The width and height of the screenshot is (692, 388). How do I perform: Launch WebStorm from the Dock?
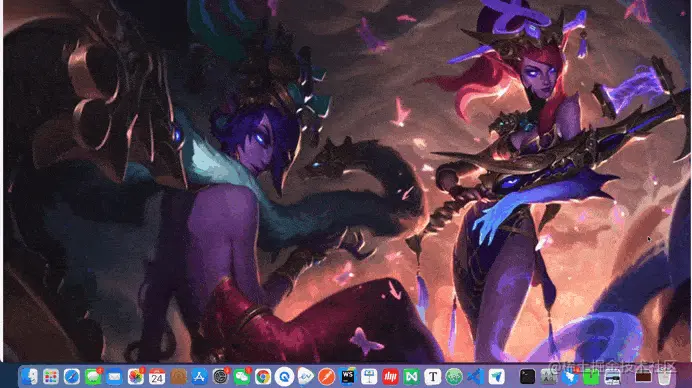point(348,377)
